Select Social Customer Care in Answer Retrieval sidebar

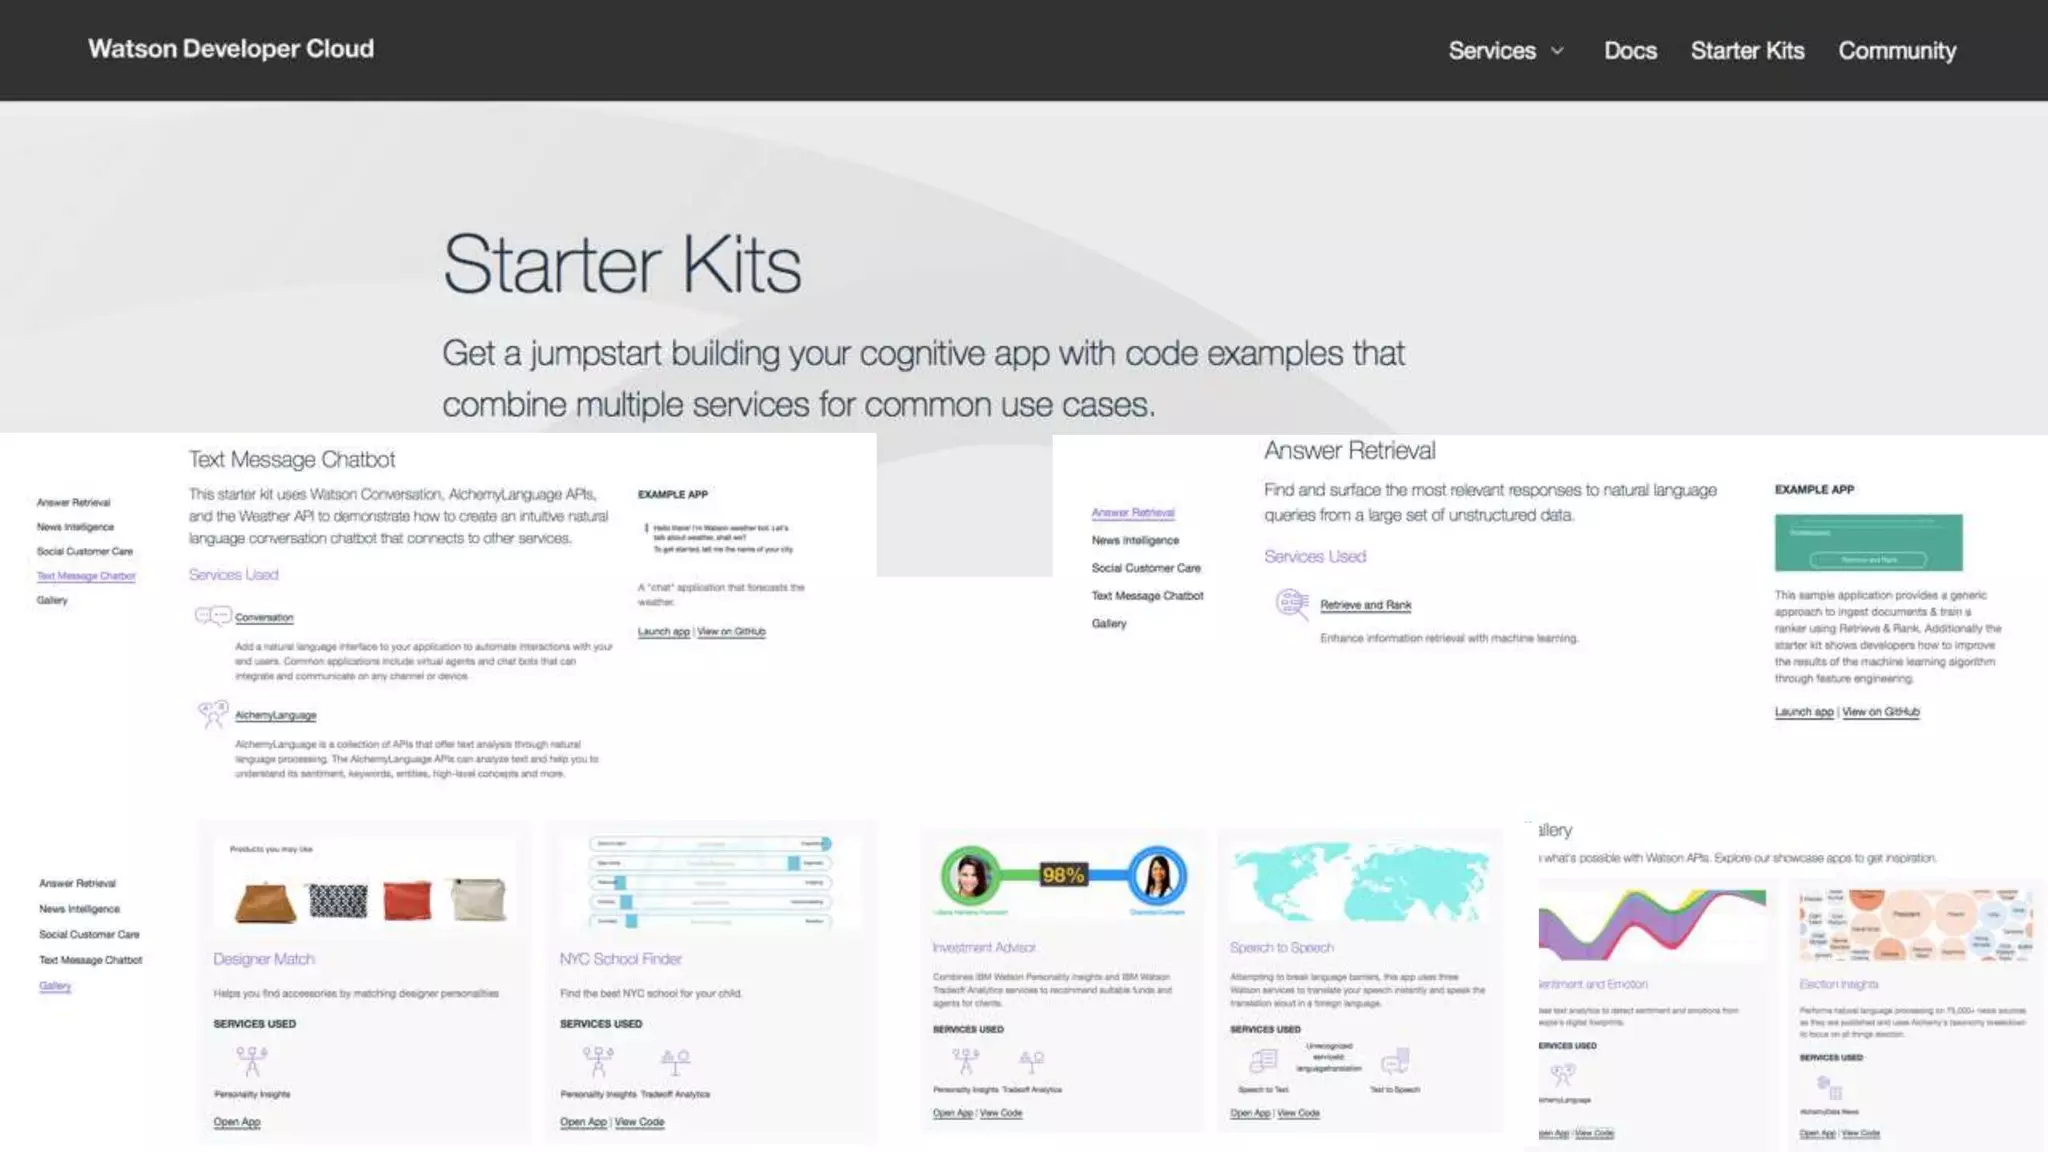pos(1146,568)
